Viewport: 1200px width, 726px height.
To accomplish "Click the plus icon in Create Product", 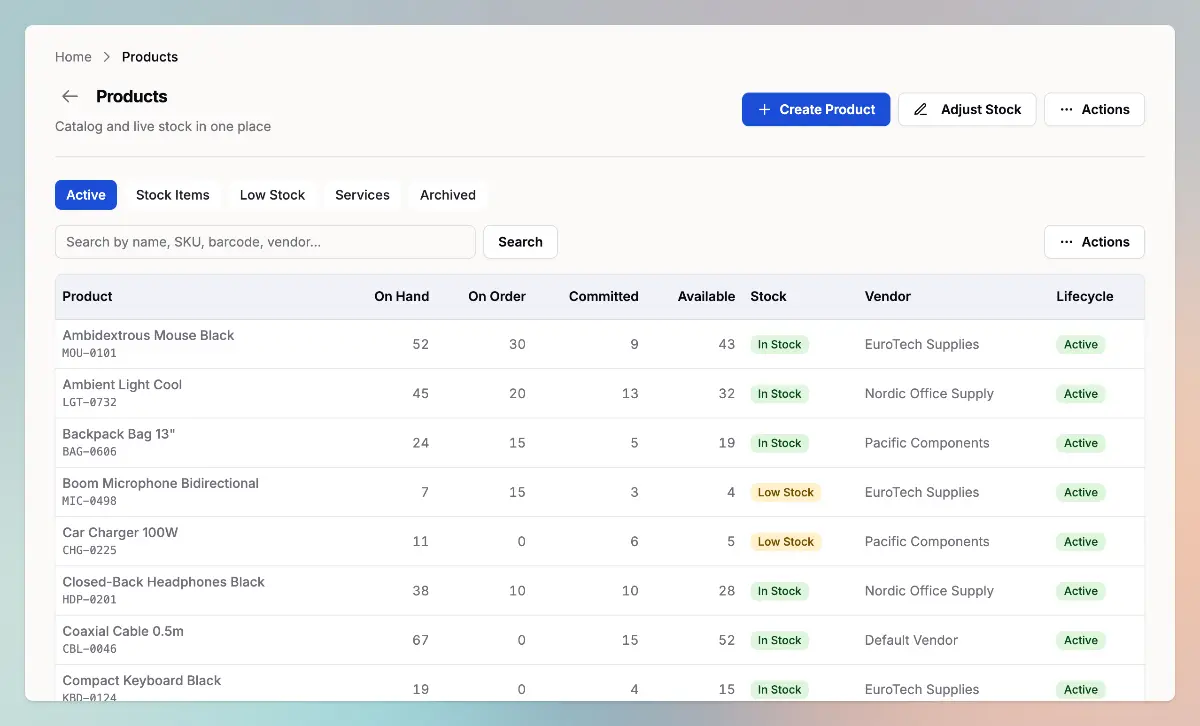I will pos(764,110).
